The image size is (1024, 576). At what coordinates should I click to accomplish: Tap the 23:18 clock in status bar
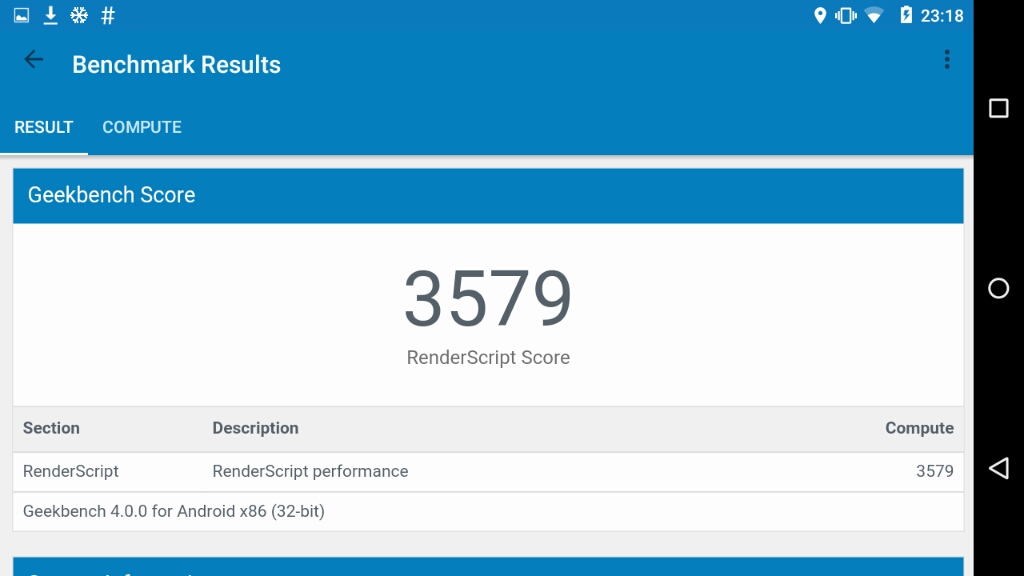point(942,16)
